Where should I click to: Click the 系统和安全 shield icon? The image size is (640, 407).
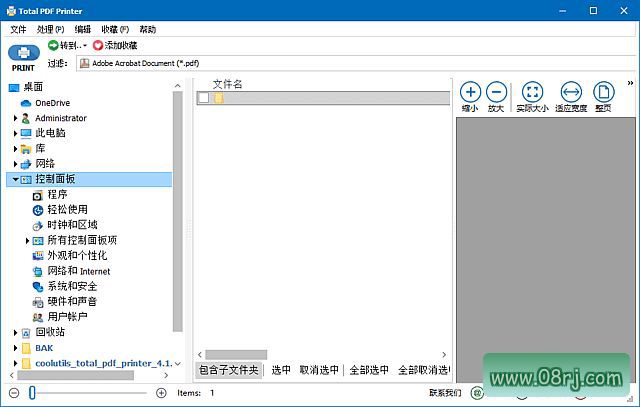(38, 287)
